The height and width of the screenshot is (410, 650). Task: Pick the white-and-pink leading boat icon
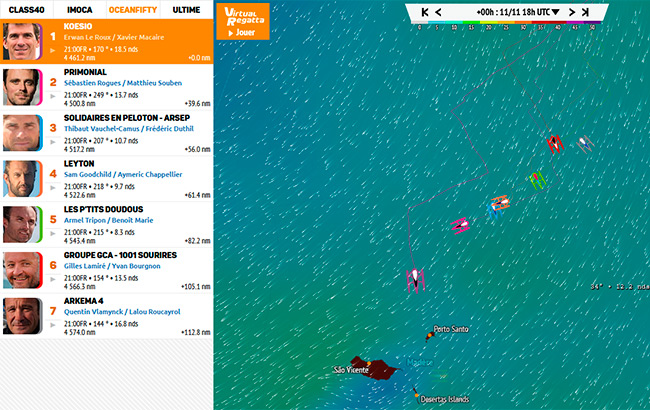(x=415, y=277)
